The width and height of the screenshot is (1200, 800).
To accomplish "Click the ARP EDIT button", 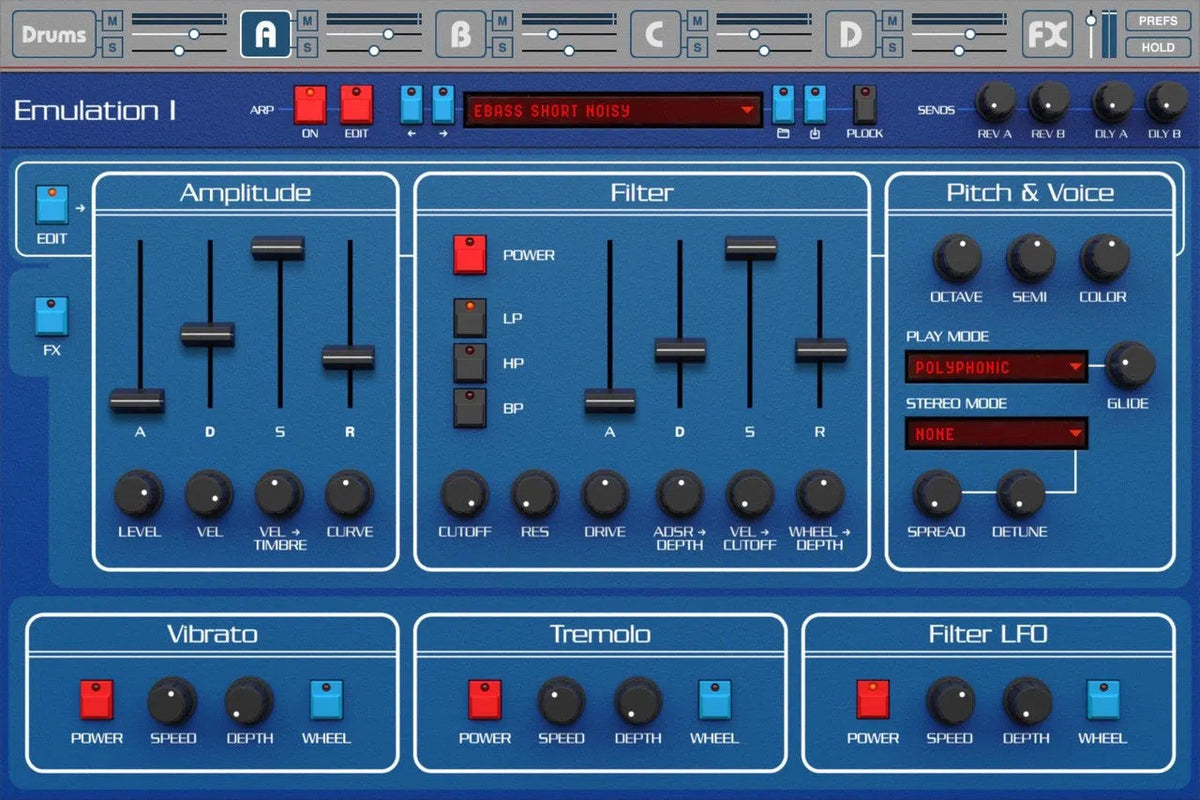I will pos(357,105).
